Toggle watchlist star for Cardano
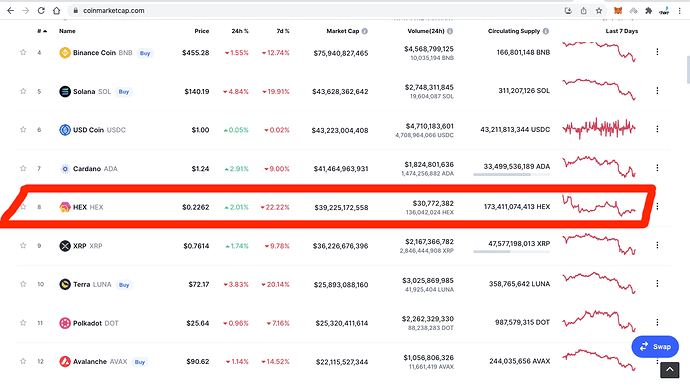 coord(23,168)
